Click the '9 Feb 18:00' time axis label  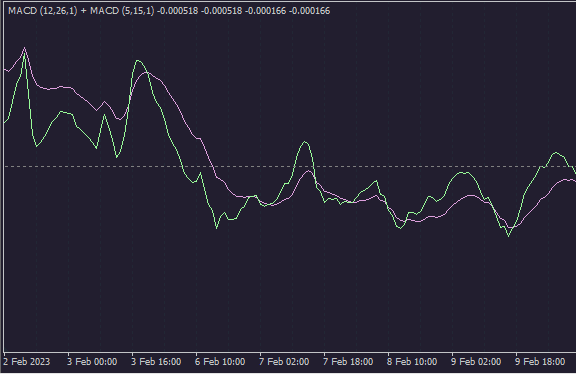click(x=540, y=362)
